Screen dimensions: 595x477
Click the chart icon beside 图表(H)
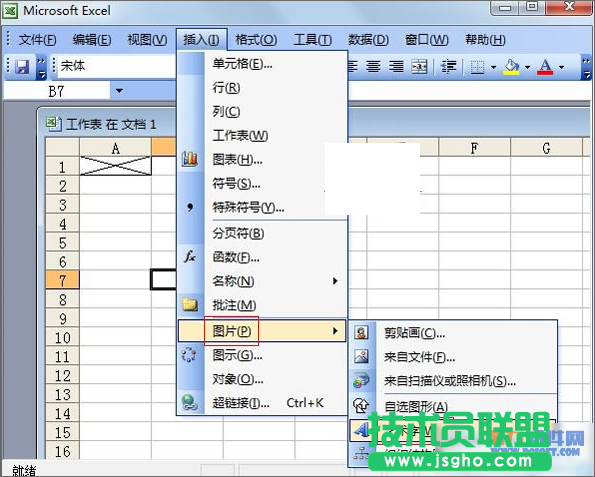pyautogui.click(x=190, y=159)
